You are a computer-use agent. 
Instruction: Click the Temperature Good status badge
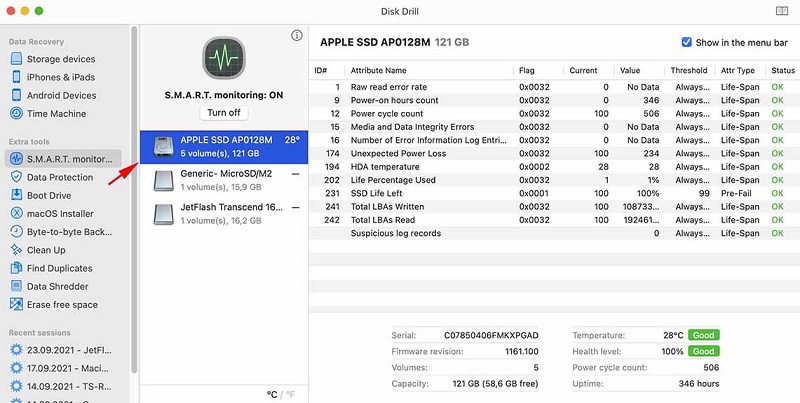(x=704, y=335)
